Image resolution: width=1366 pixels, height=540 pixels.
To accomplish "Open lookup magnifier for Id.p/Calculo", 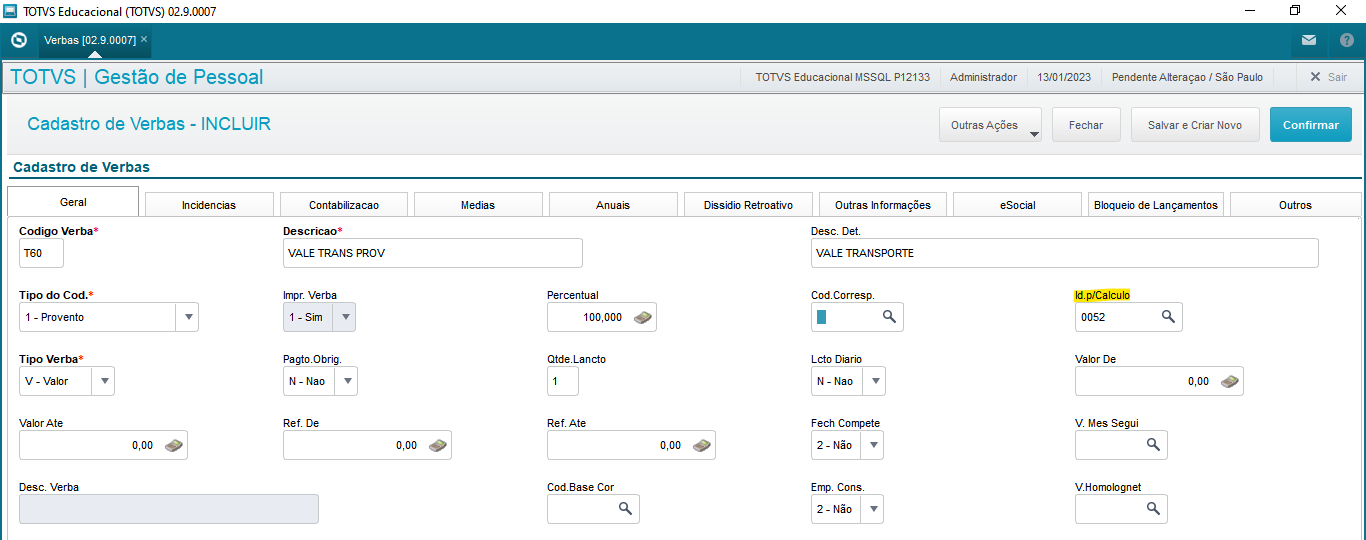I will [1168, 317].
